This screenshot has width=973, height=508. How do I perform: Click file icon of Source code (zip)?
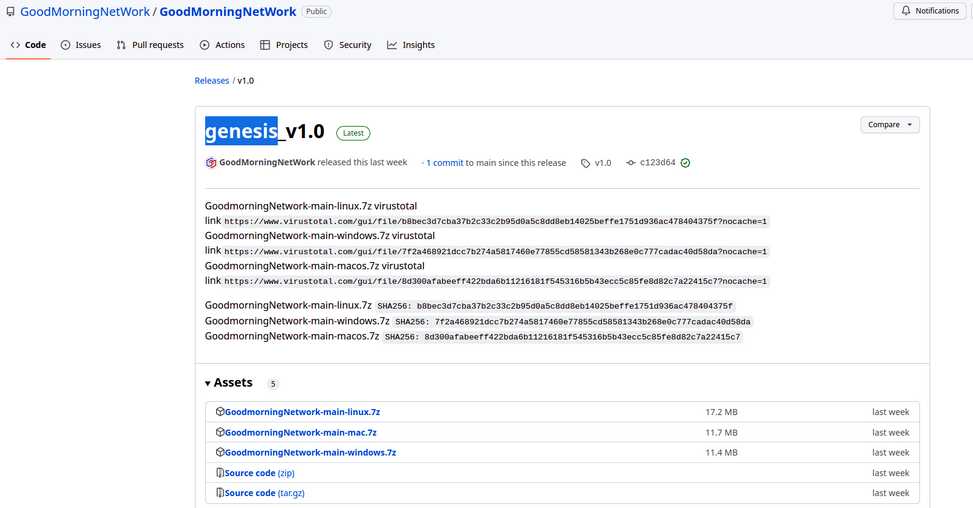coord(220,473)
